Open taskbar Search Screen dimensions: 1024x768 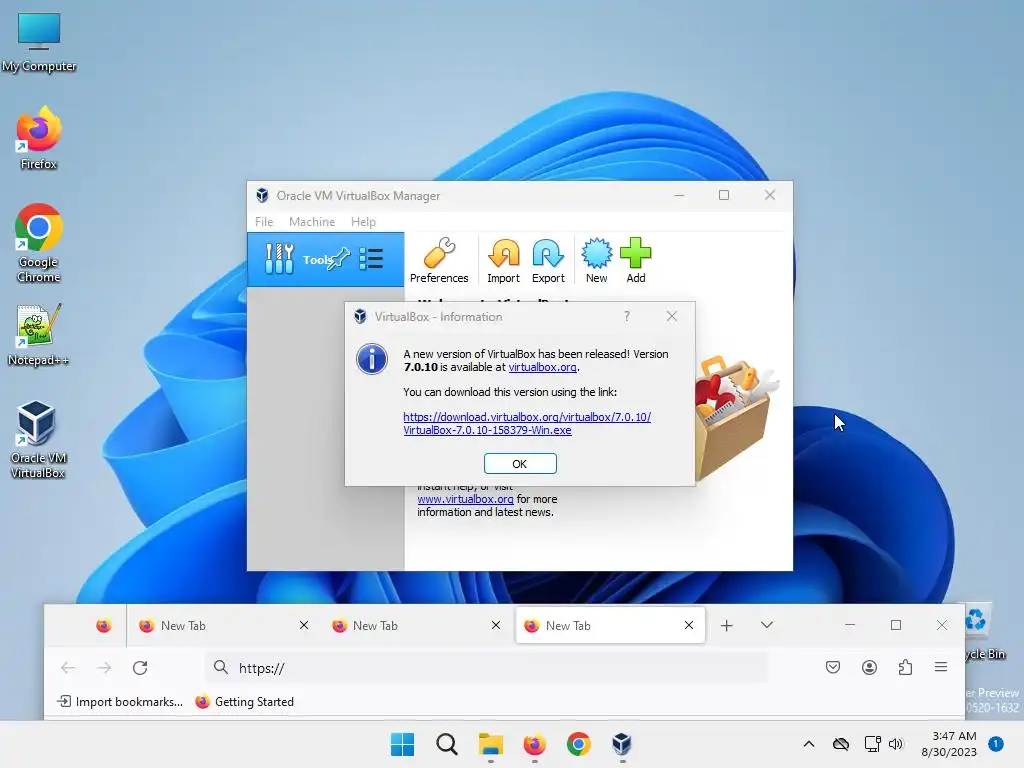click(447, 744)
